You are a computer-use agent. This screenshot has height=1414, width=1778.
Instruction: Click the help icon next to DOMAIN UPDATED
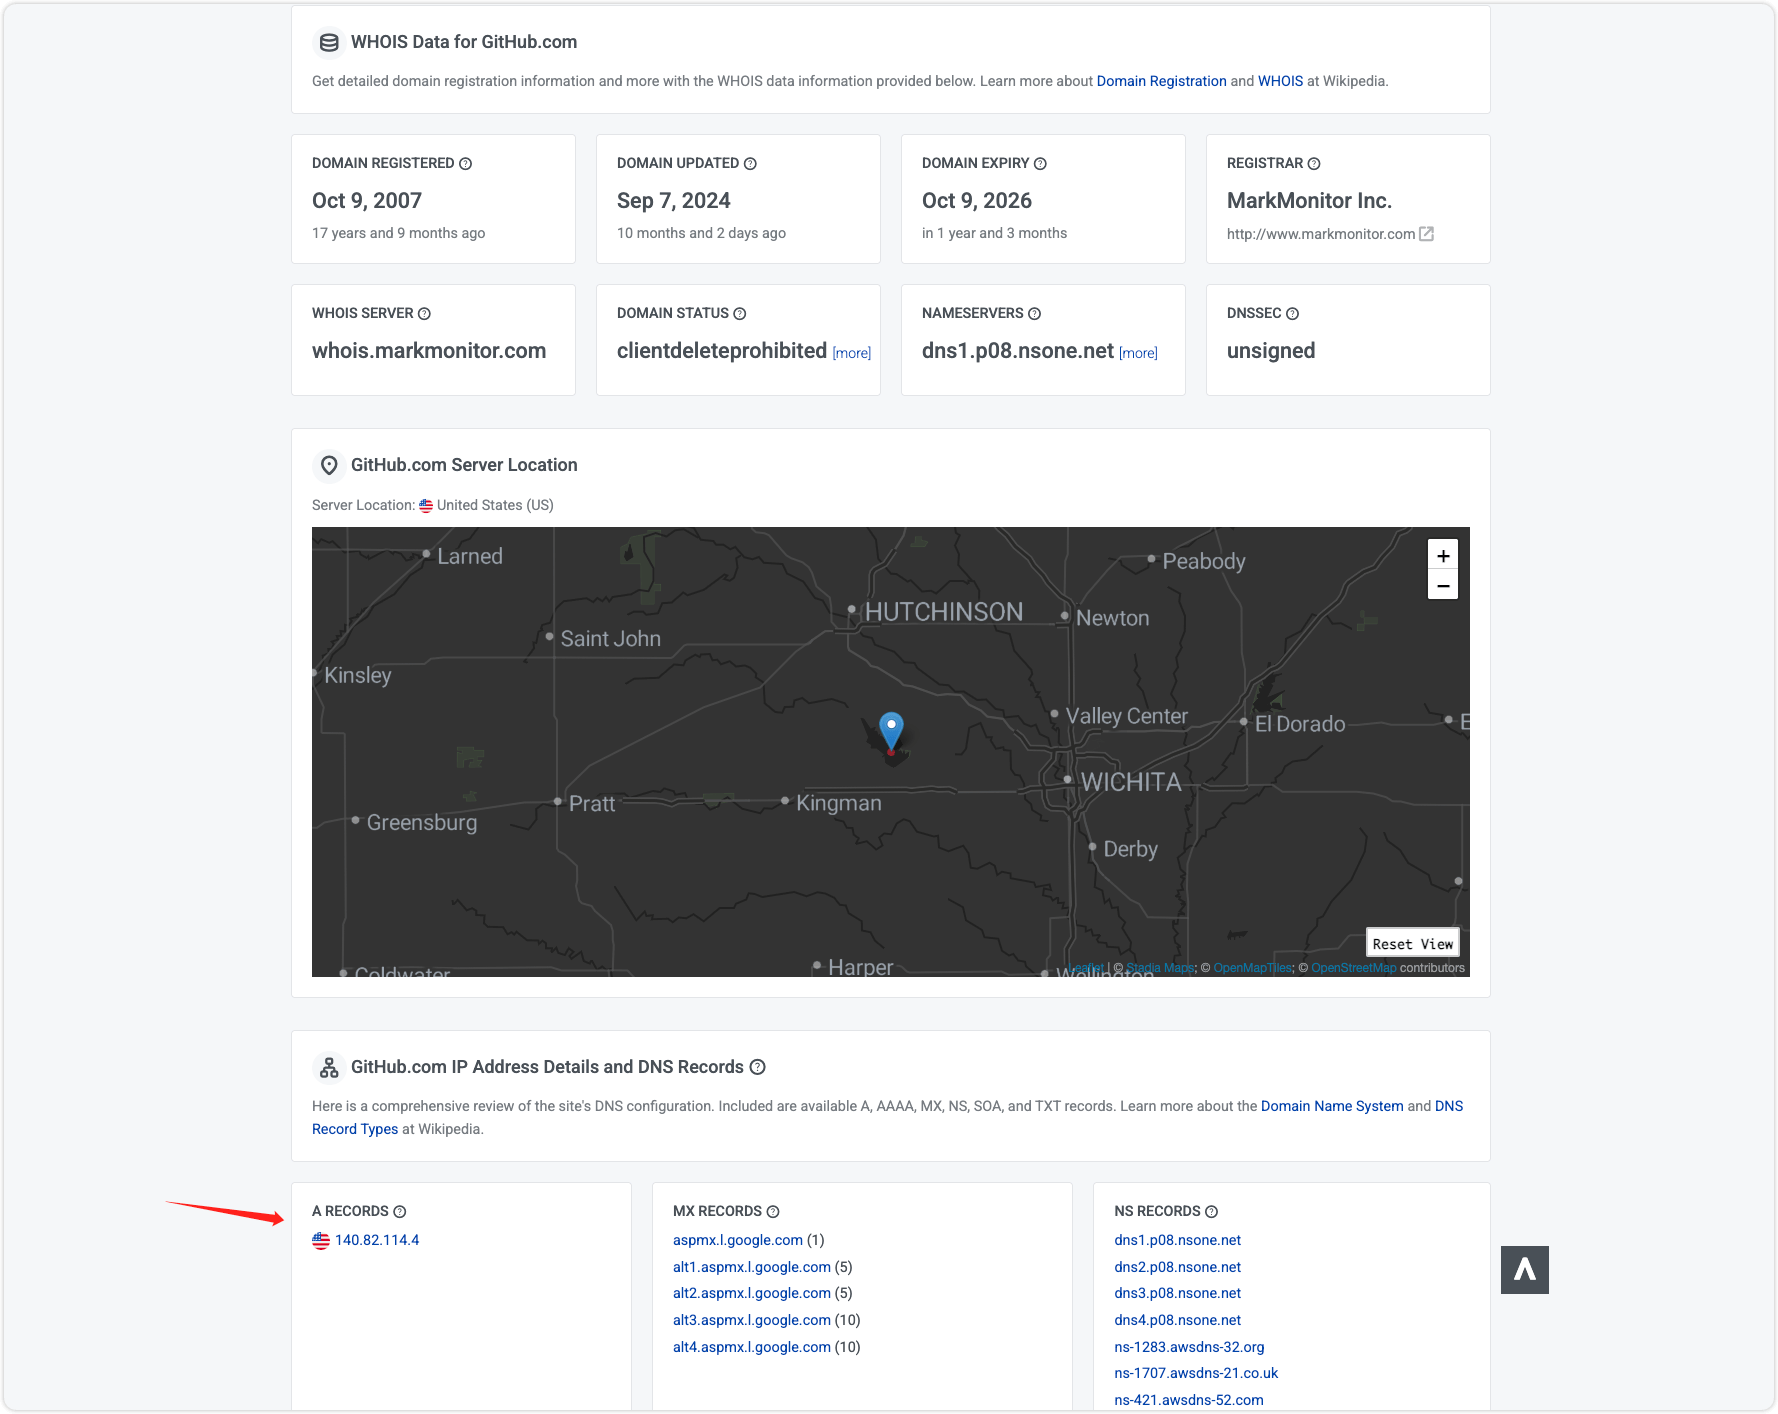point(750,164)
